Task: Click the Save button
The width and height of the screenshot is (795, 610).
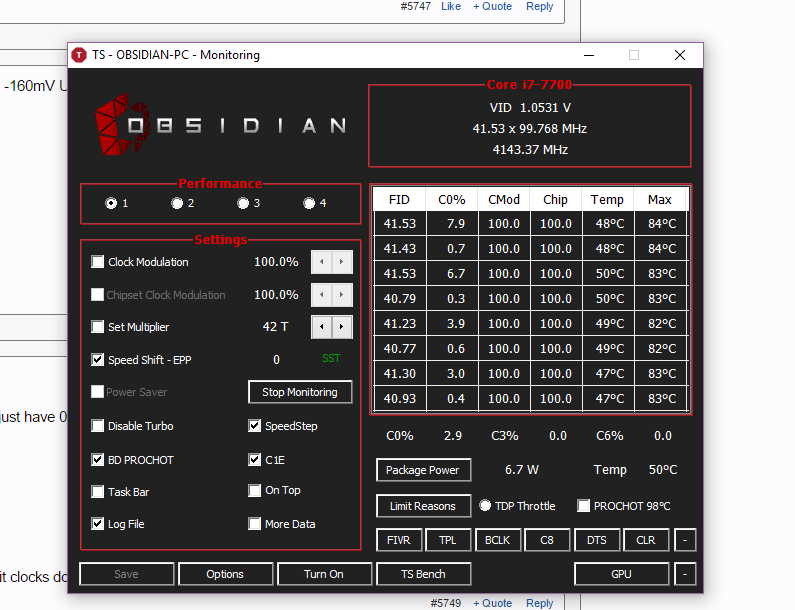Action: click(126, 574)
